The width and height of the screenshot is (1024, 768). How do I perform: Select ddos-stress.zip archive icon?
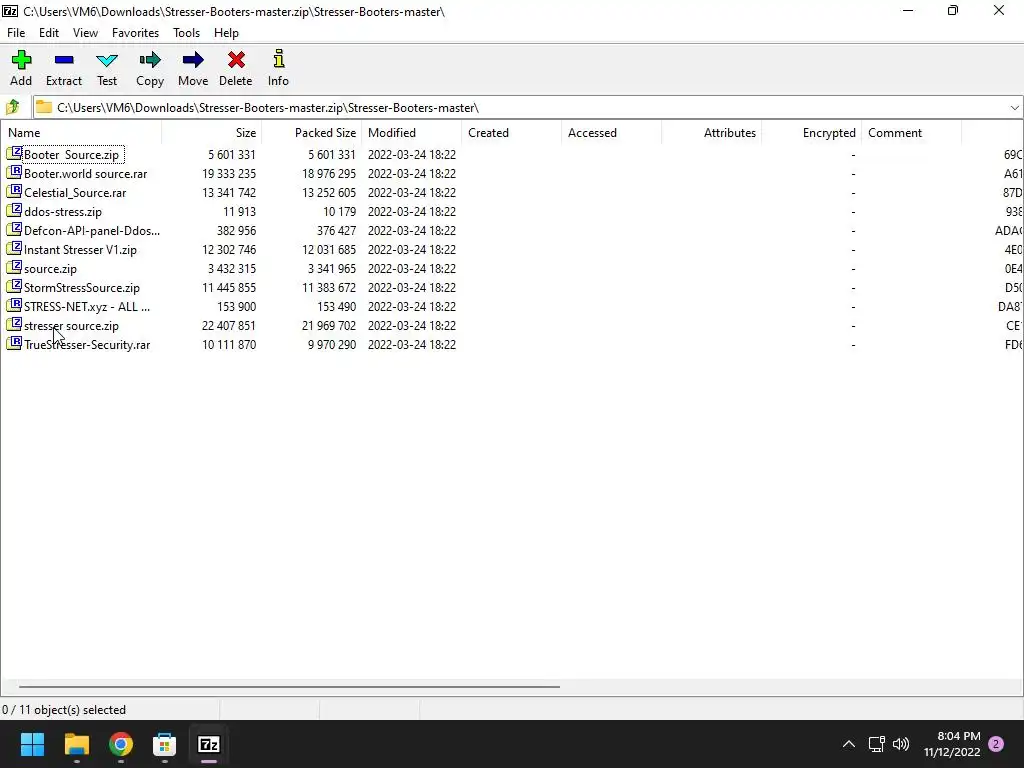point(14,211)
